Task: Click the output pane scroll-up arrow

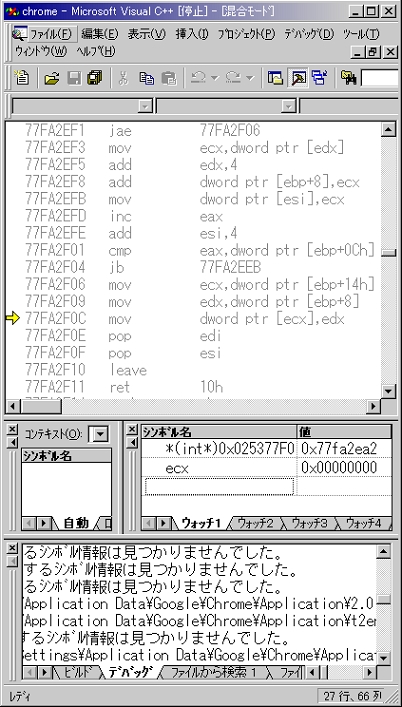Action: coord(384,551)
